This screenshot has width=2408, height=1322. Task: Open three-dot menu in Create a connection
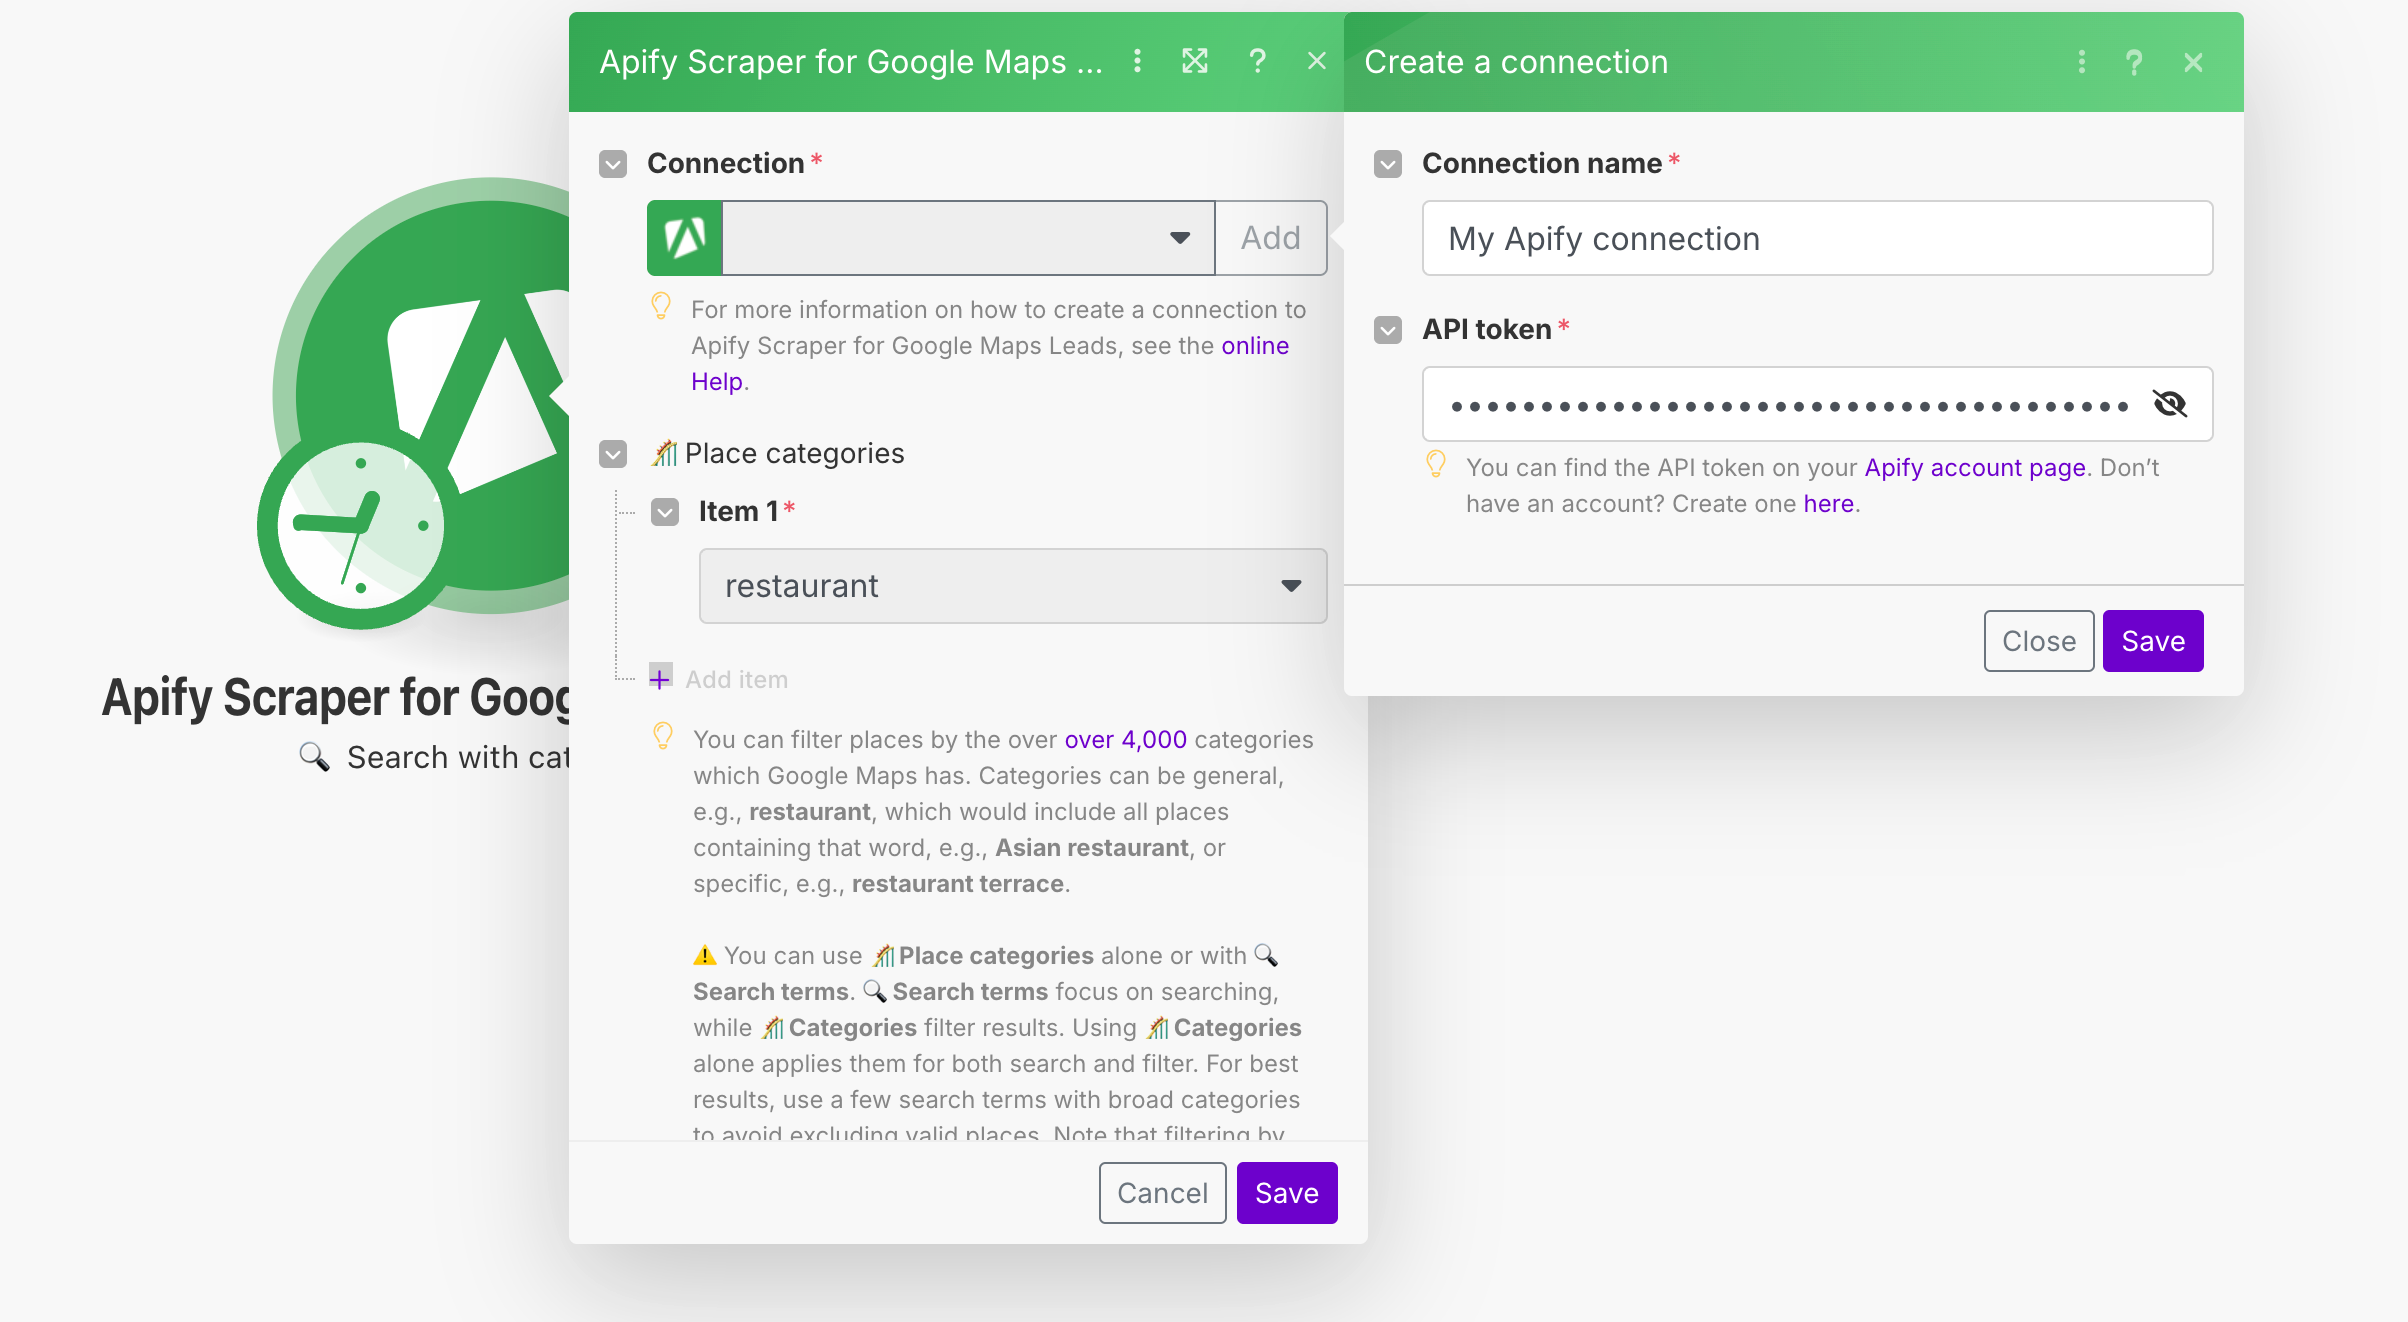(2082, 62)
